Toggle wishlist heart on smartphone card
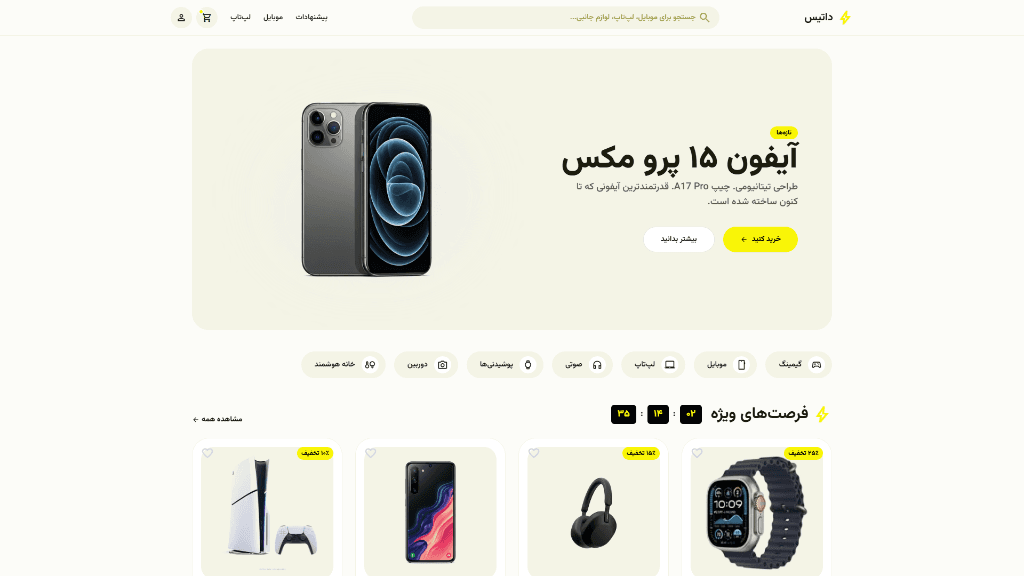The height and width of the screenshot is (576, 1024). pos(370,453)
